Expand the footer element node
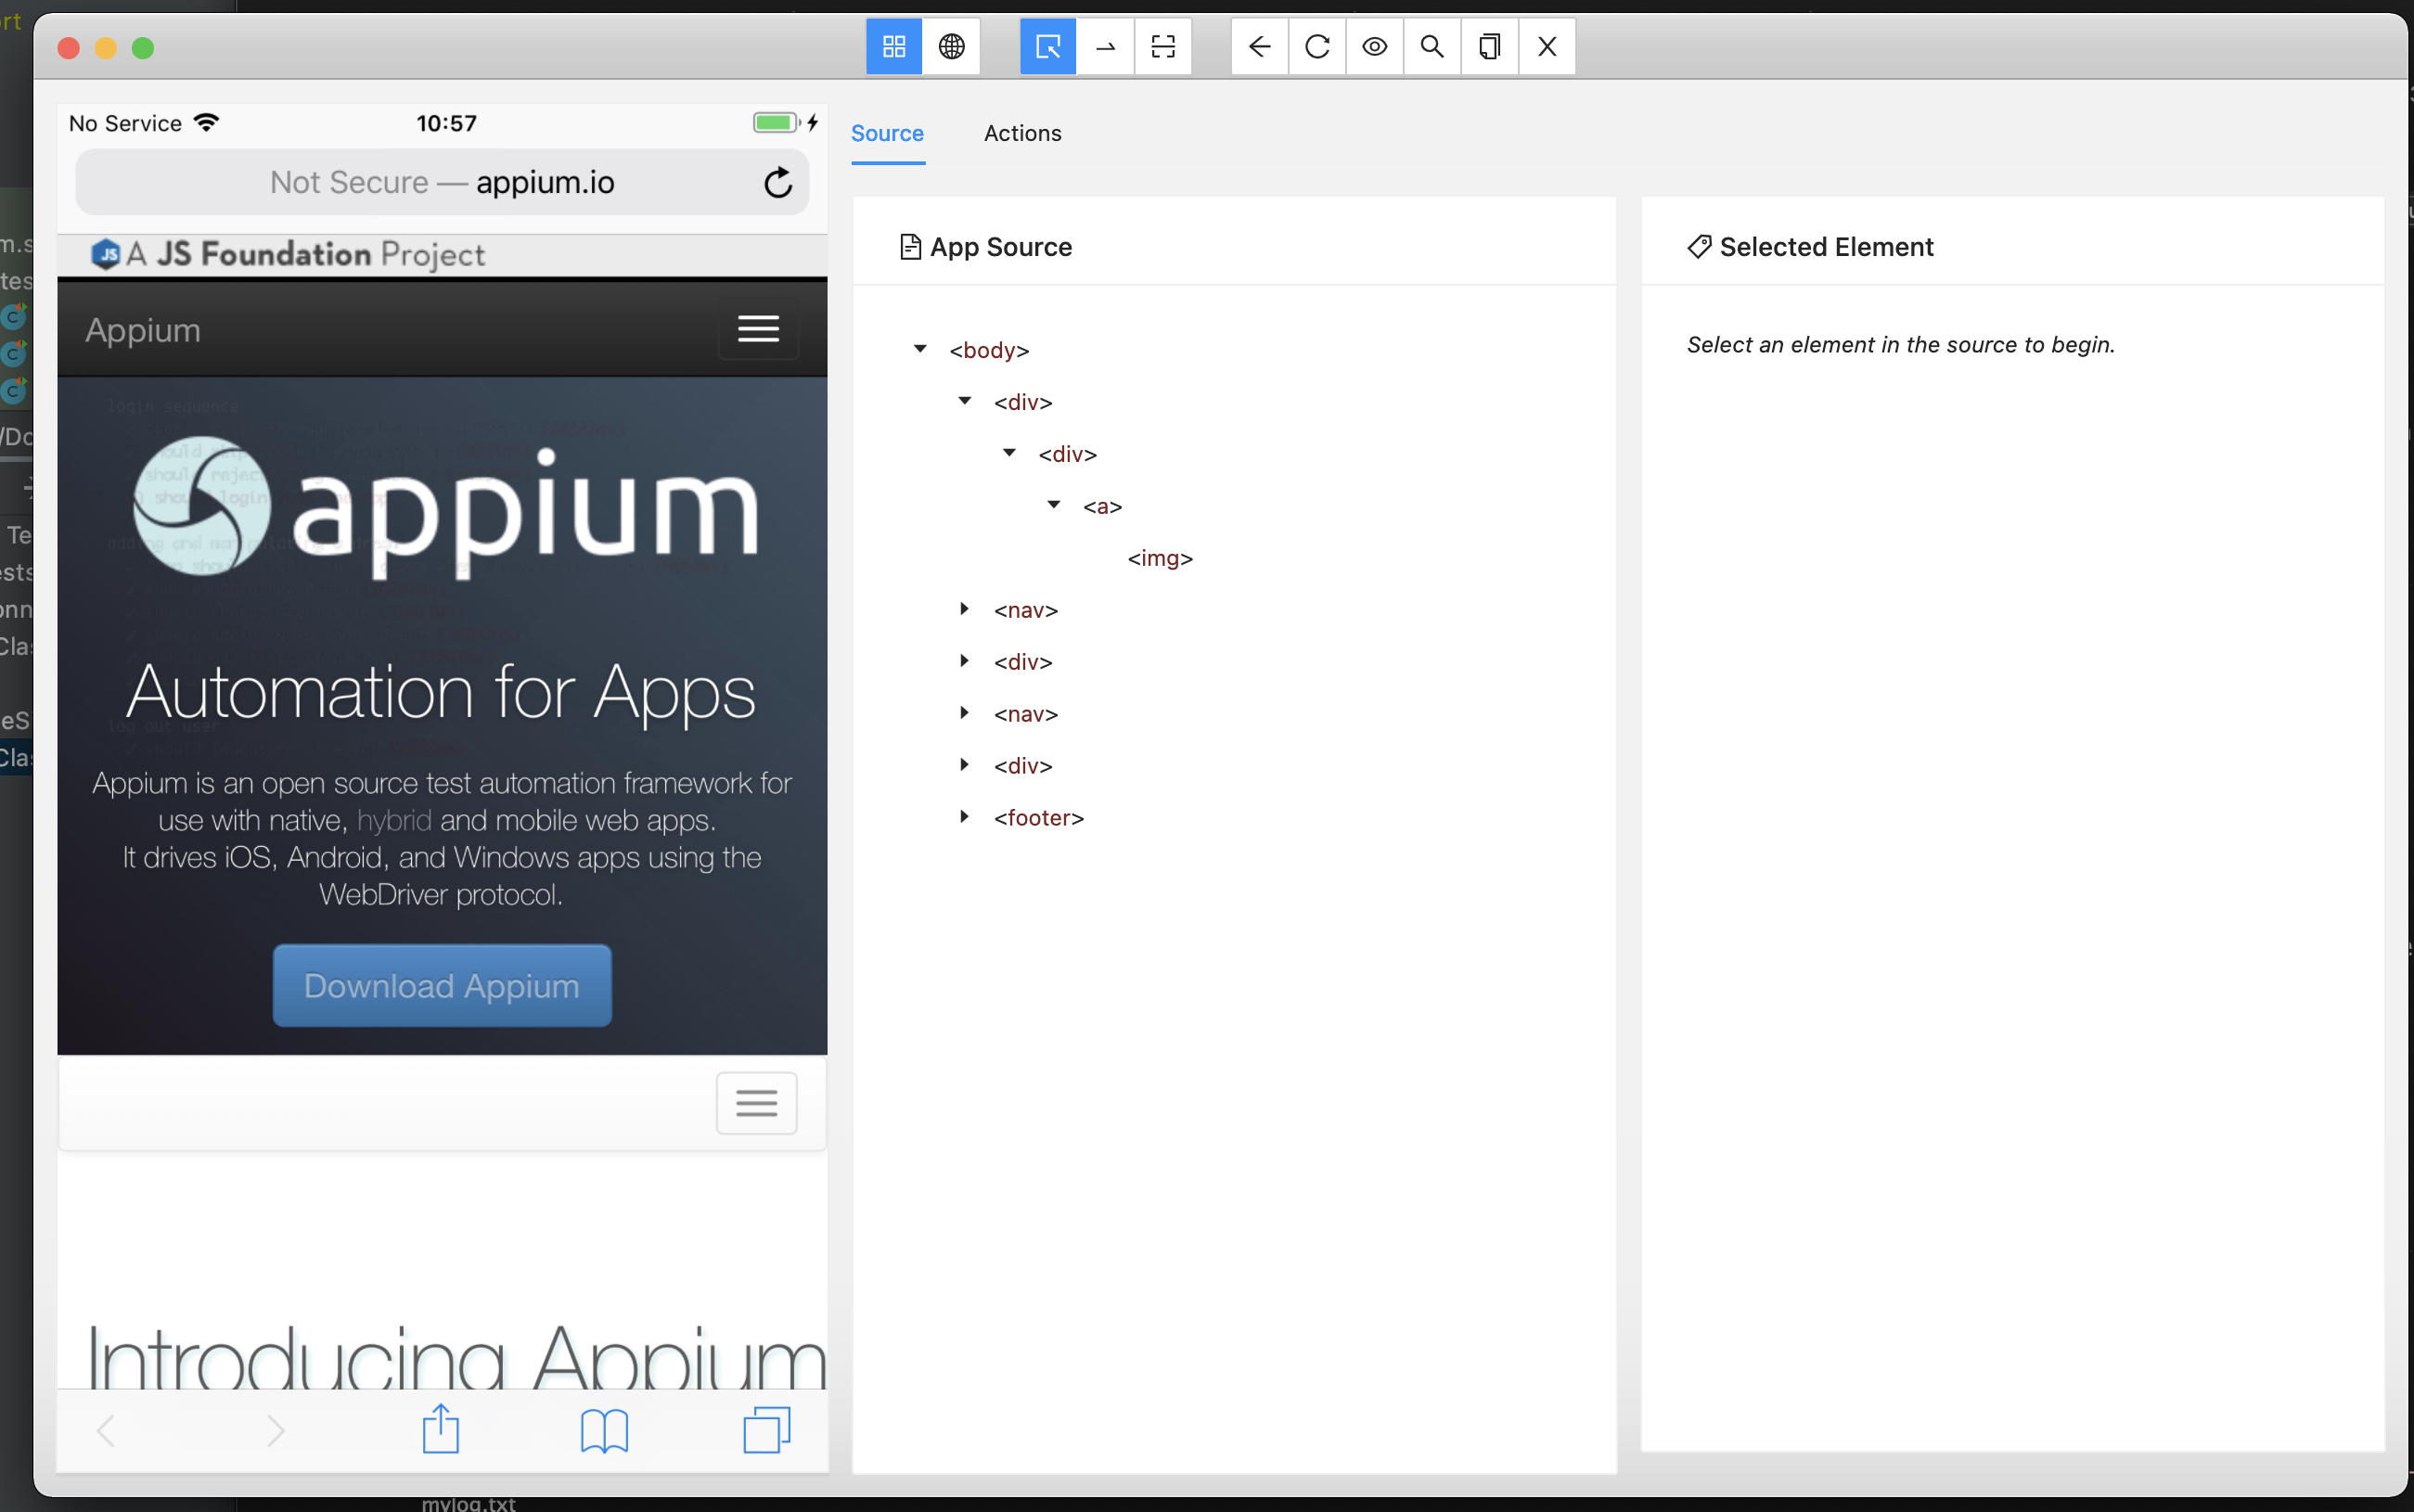The height and width of the screenshot is (1512, 2414). click(x=964, y=816)
